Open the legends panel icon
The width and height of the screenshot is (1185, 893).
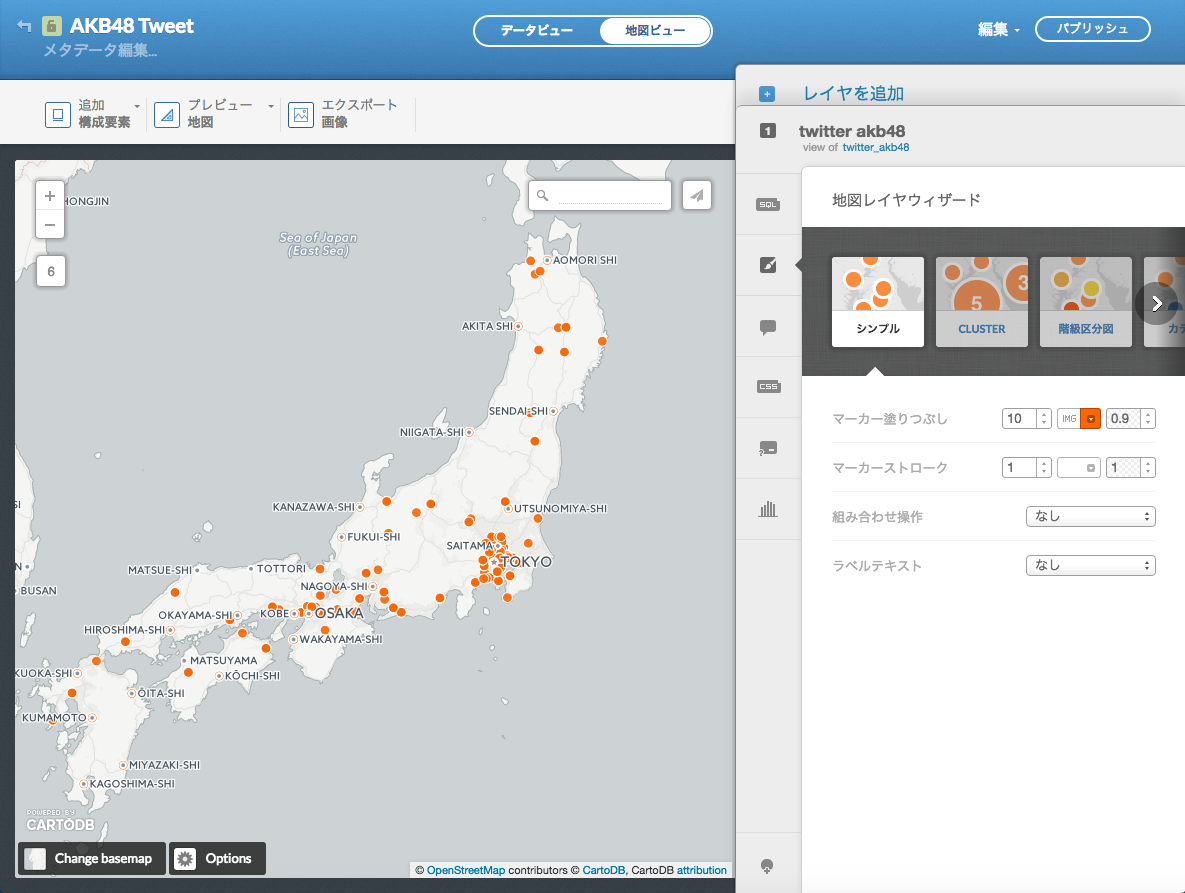tap(768, 448)
